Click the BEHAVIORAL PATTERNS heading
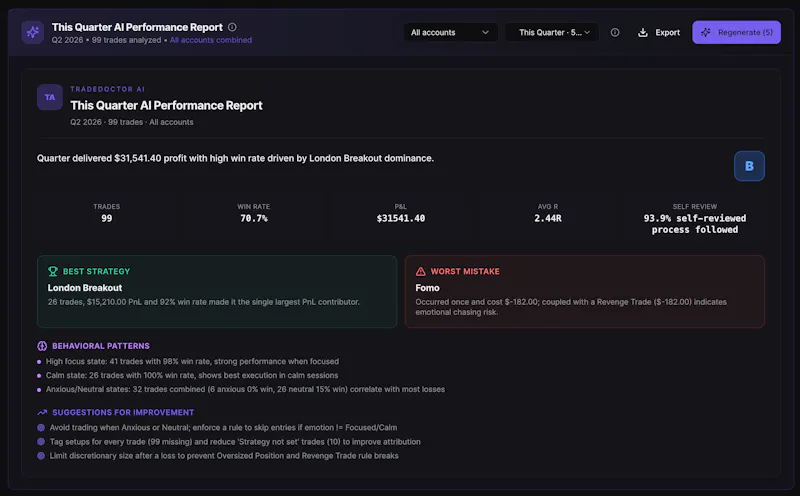 coord(101,345)
